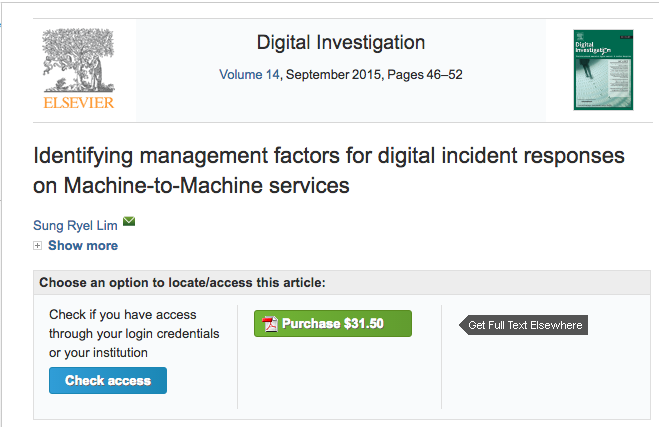Screen dimensions: 659x427
Task: Click the Check access button
Action: (x=108, y=380)
